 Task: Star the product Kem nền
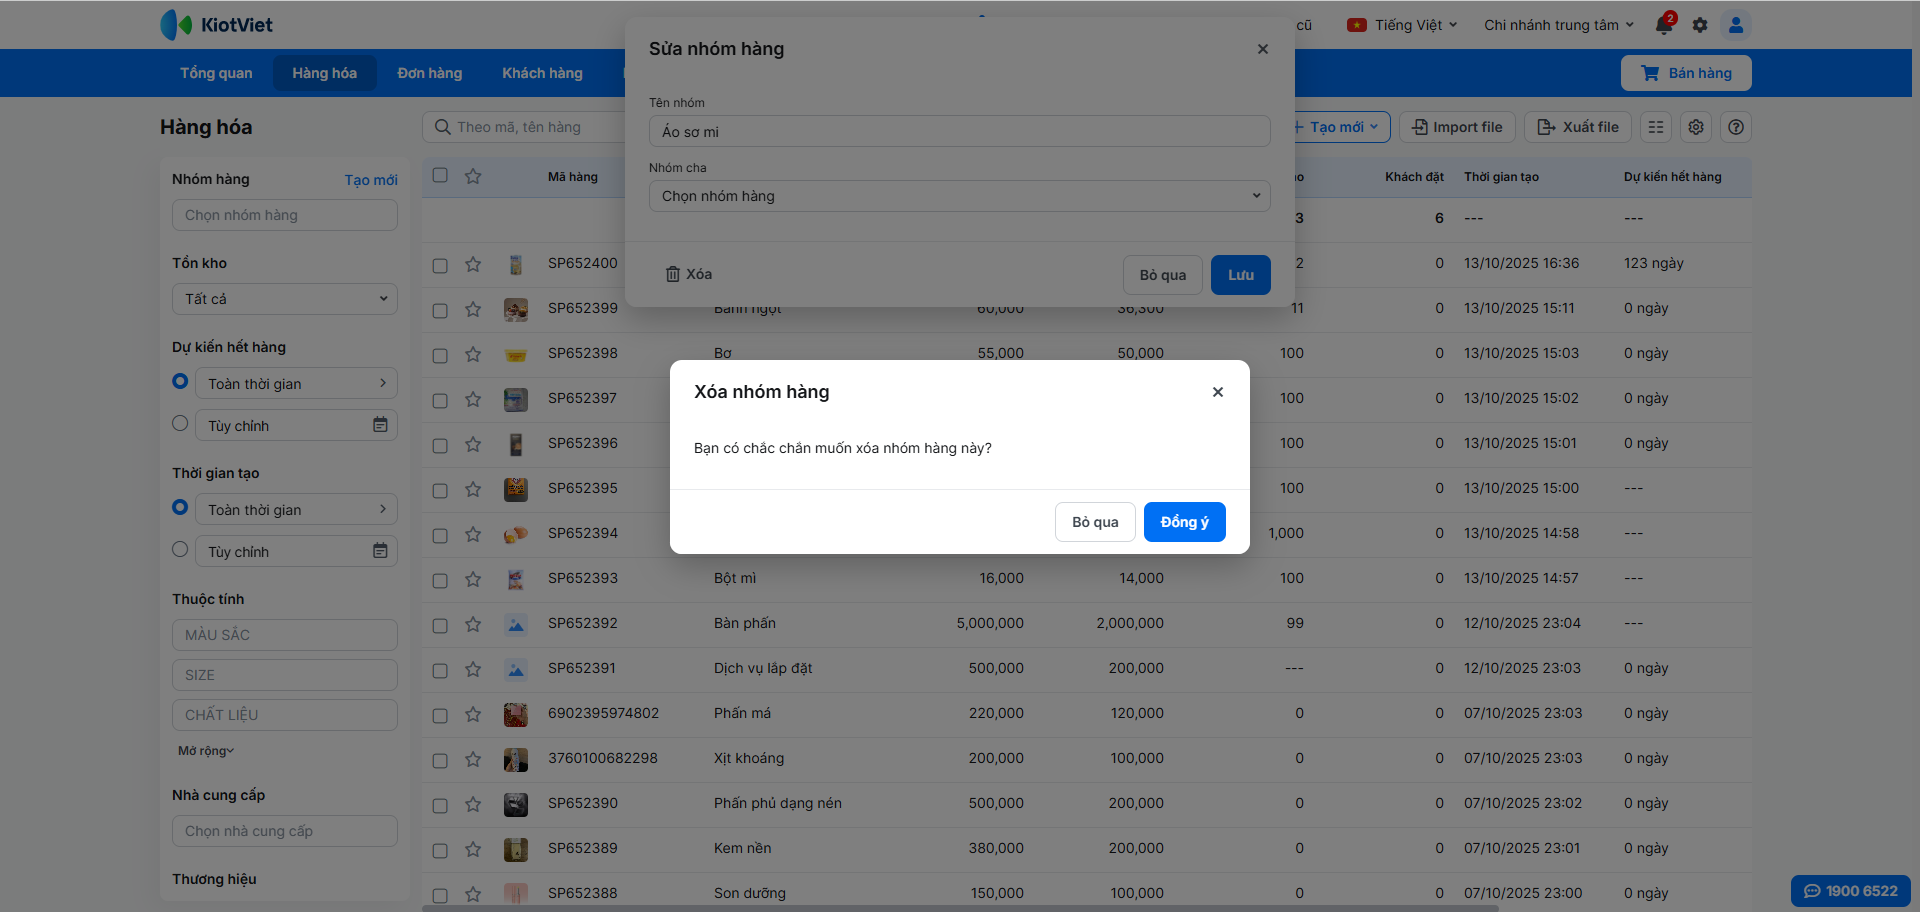pyautogui.click(x=473, y=849)
